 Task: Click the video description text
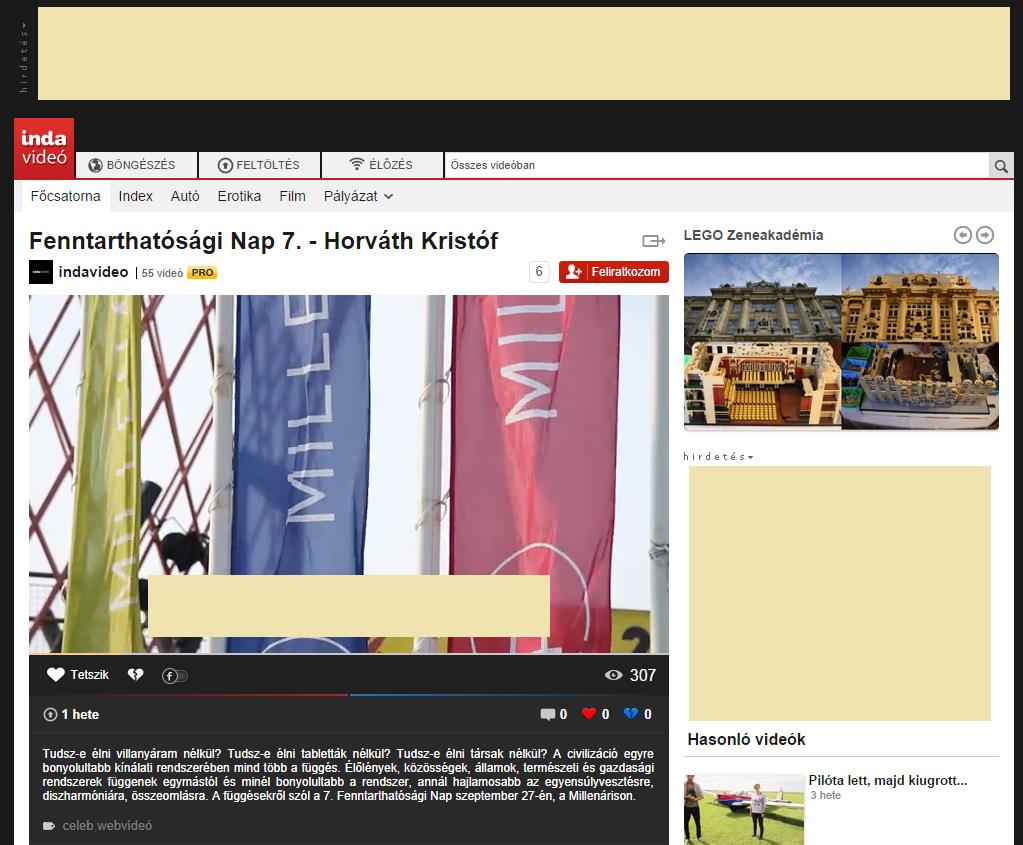348,775
